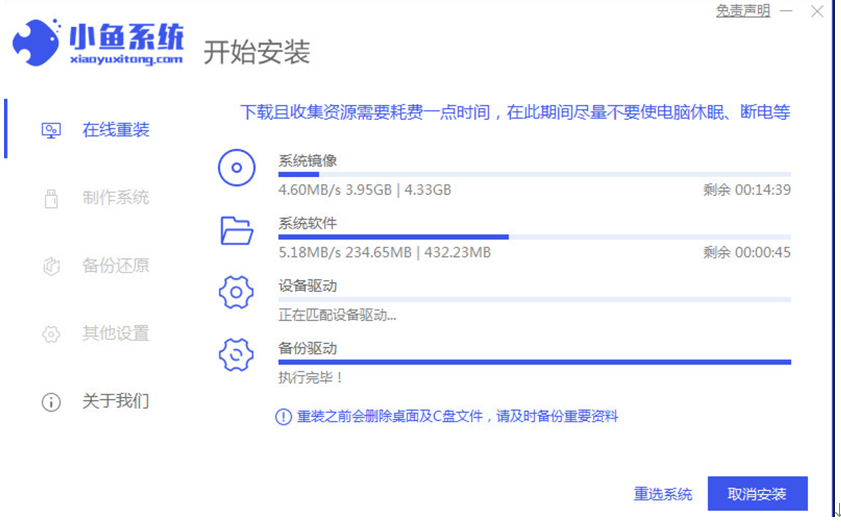Click the 备份还原 icon in sidebar
The width and height of the screenshot is (841, 528).
51,266
